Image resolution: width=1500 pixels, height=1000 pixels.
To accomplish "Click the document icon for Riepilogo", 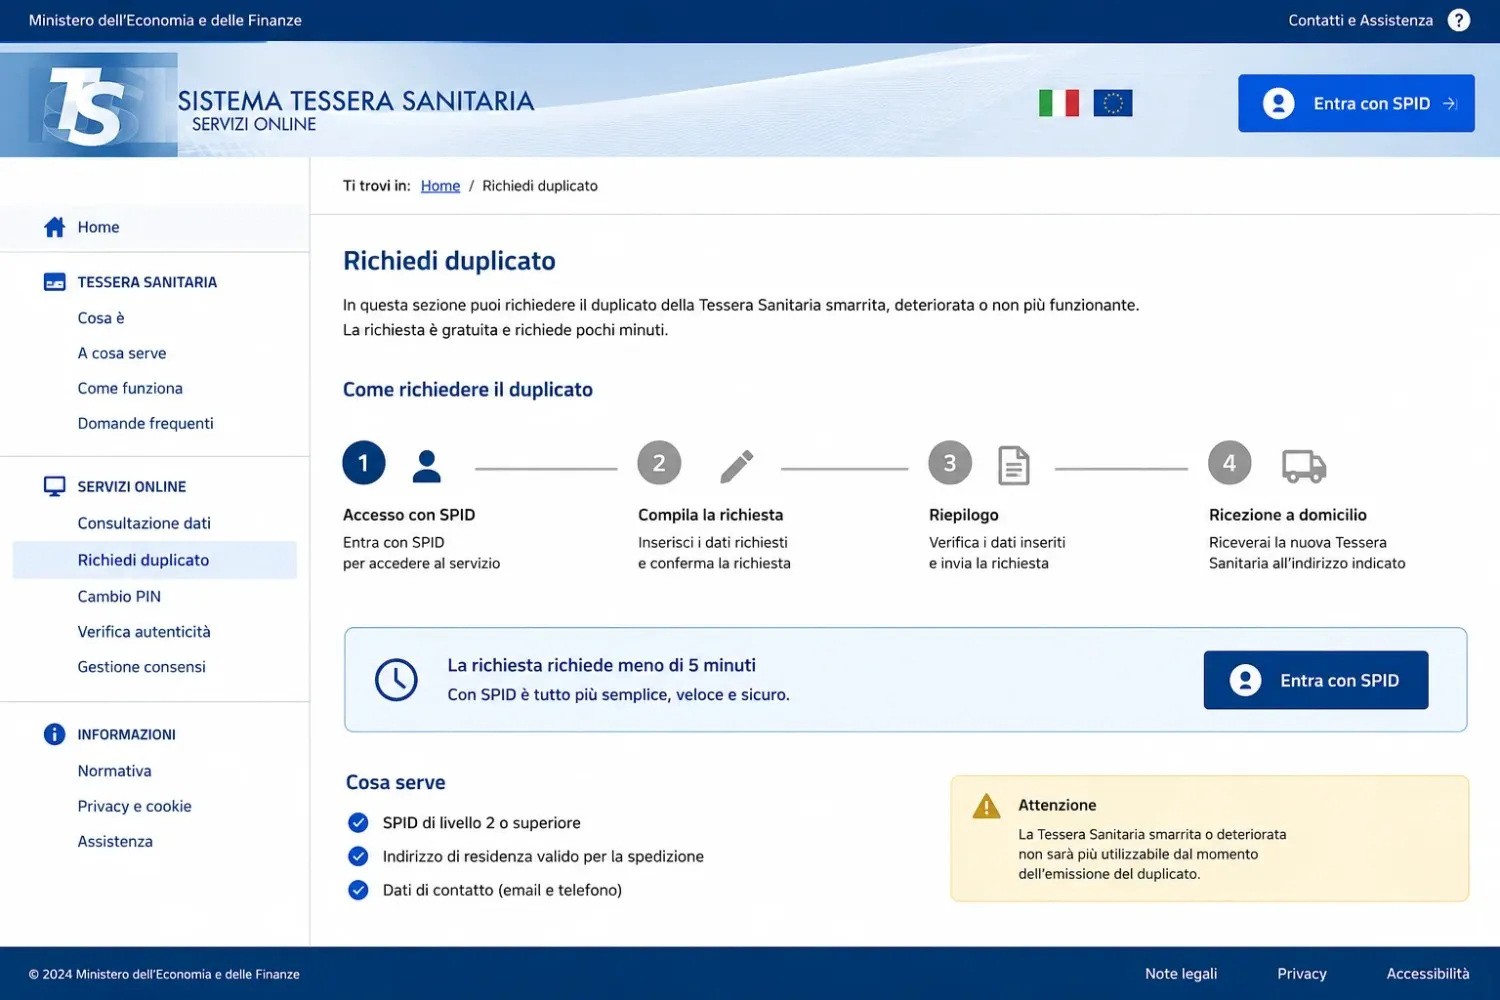I will [x=1014, y=466].
